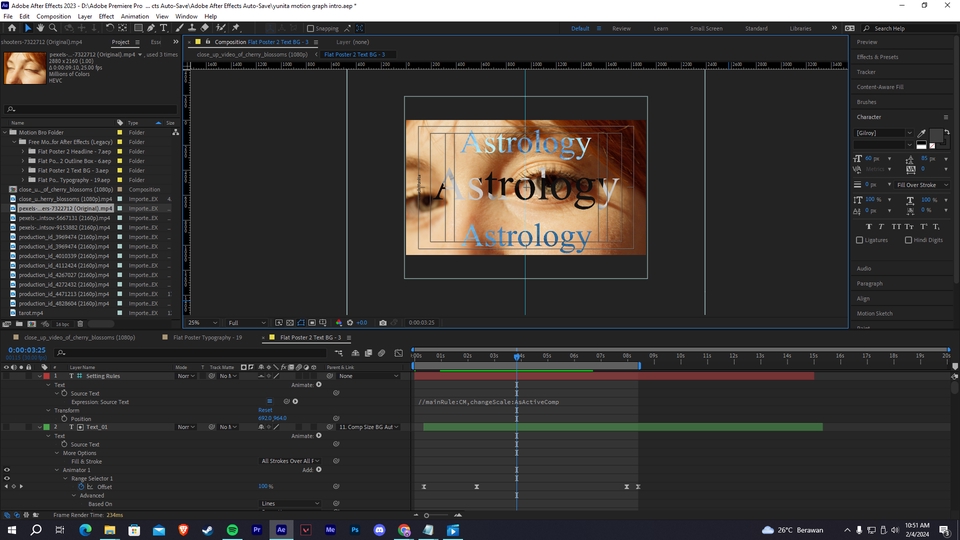Click the blue Reset link for Transform
Image resolution: width=960 pixels, height=540 pixels.
[265, 410]
